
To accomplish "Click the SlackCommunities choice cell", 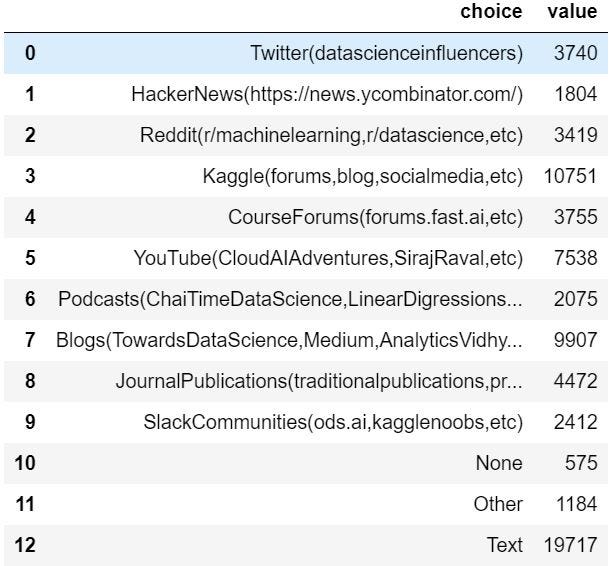I will coord(333,422).
